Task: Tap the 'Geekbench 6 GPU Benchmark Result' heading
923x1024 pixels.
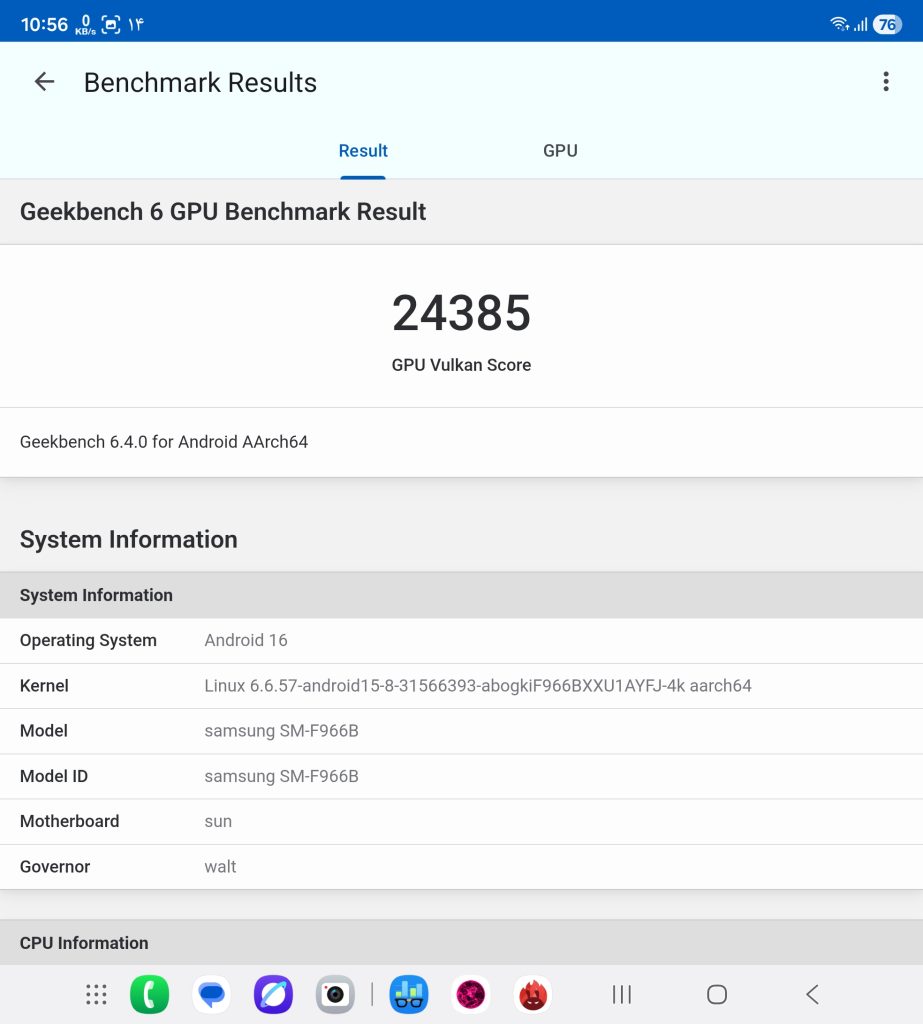Action: coord(223,212)
